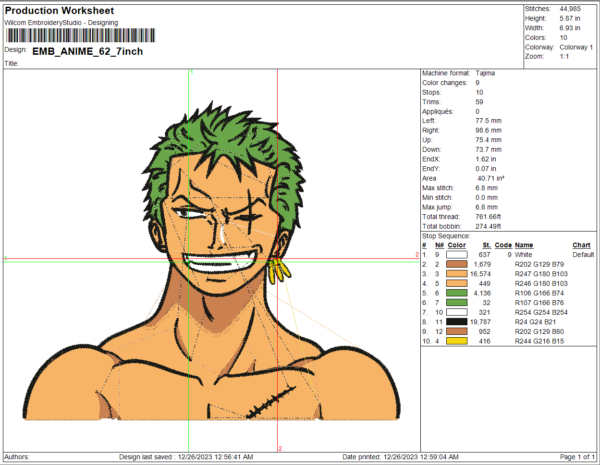Click the Title field at the top
600x465 pixels.
coord(13,62)
